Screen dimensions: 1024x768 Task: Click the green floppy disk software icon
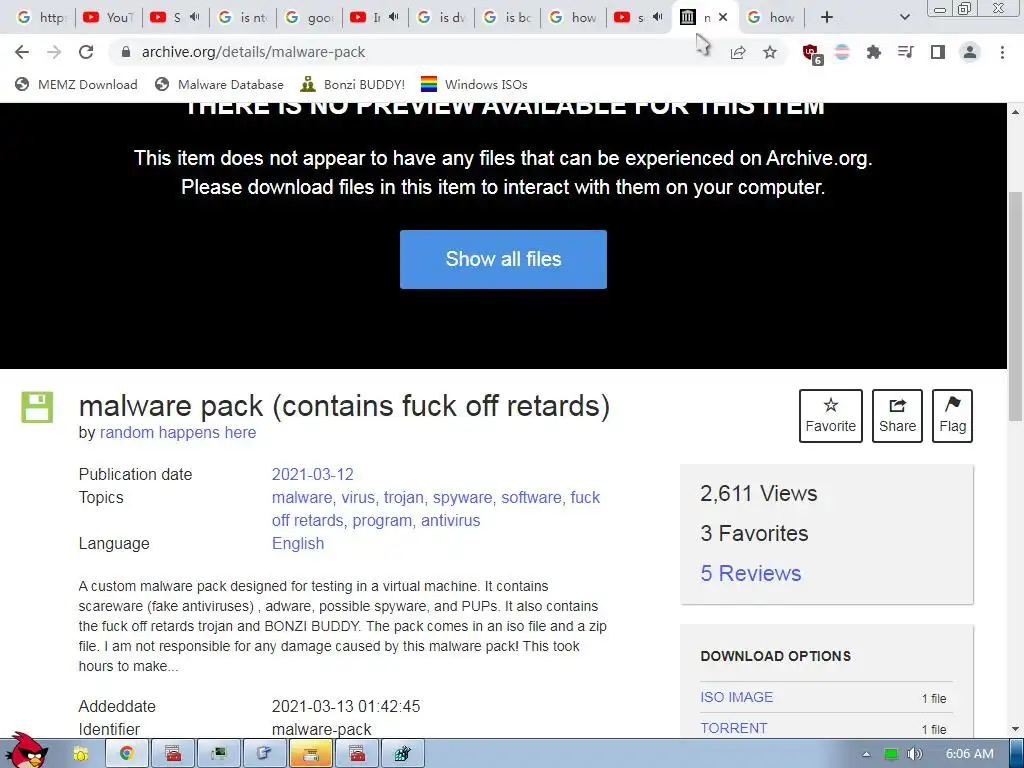(x=37, y=407)
